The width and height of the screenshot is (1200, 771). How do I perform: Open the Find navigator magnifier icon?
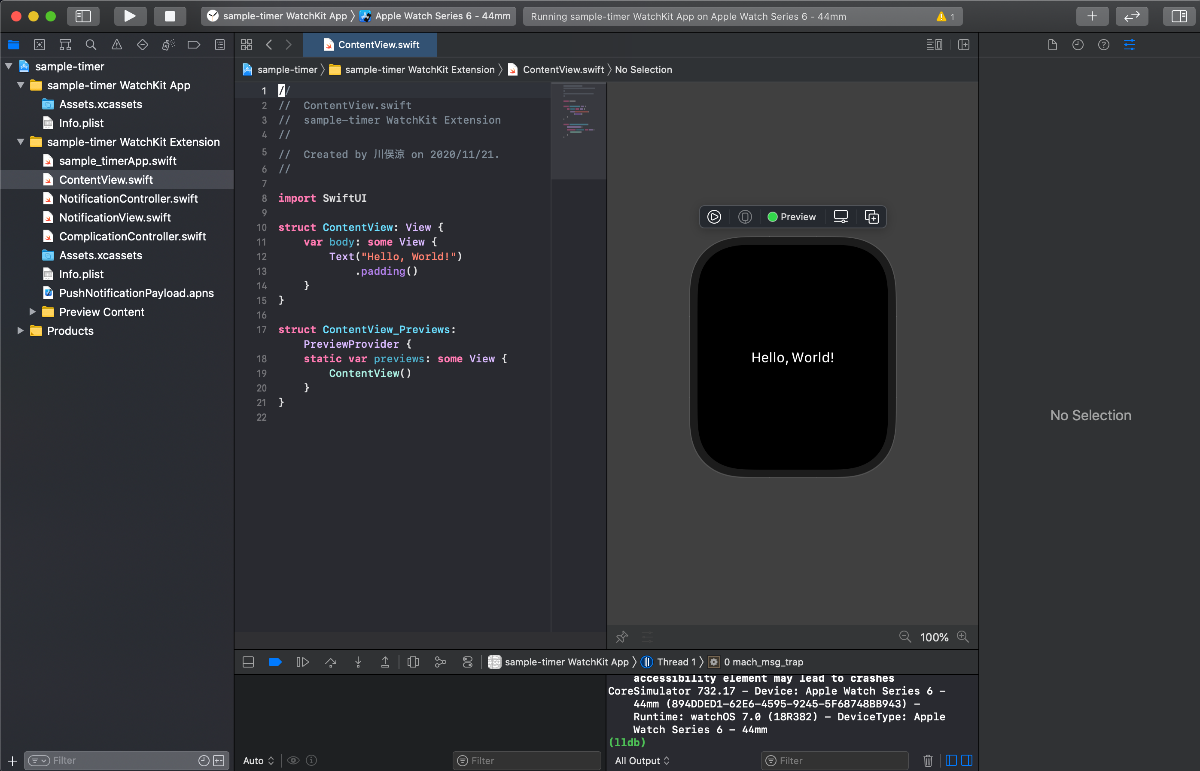click(91, 45)
